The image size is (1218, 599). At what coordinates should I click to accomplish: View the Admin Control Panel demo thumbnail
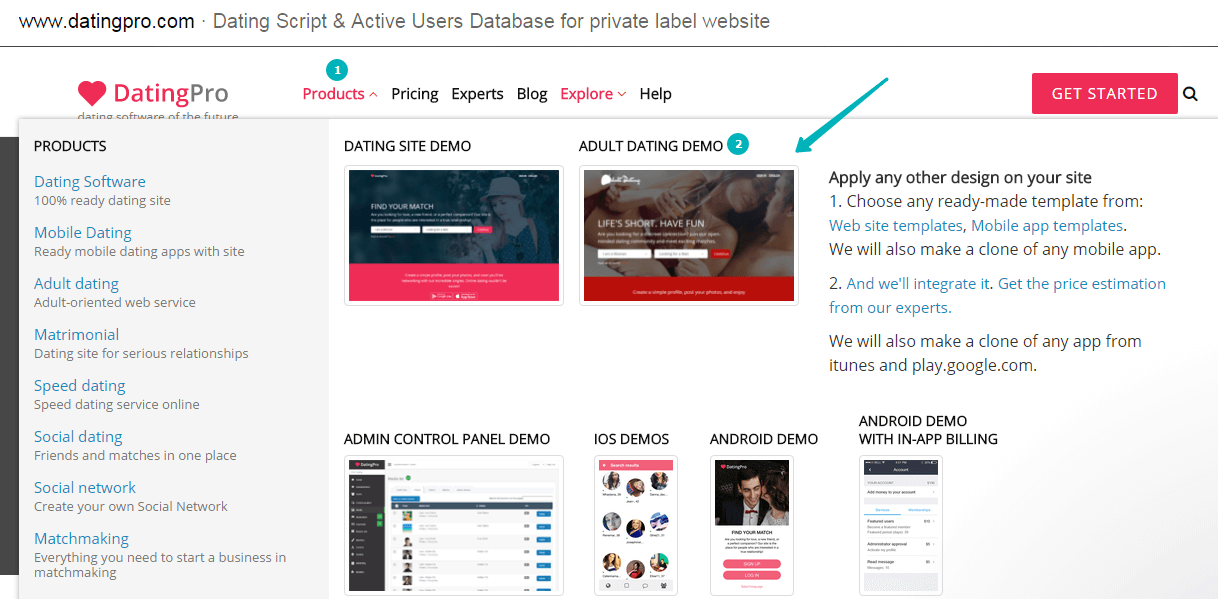454,526
